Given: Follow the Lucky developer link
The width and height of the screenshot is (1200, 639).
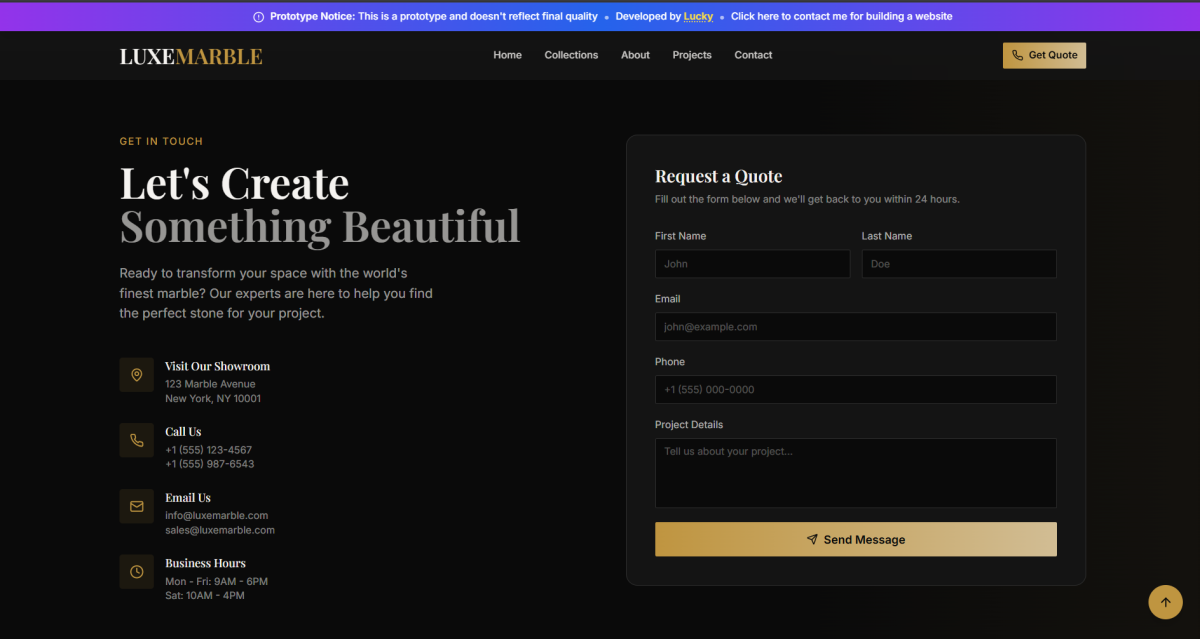Looking at the screenshot, I should [x=698, y=17].
